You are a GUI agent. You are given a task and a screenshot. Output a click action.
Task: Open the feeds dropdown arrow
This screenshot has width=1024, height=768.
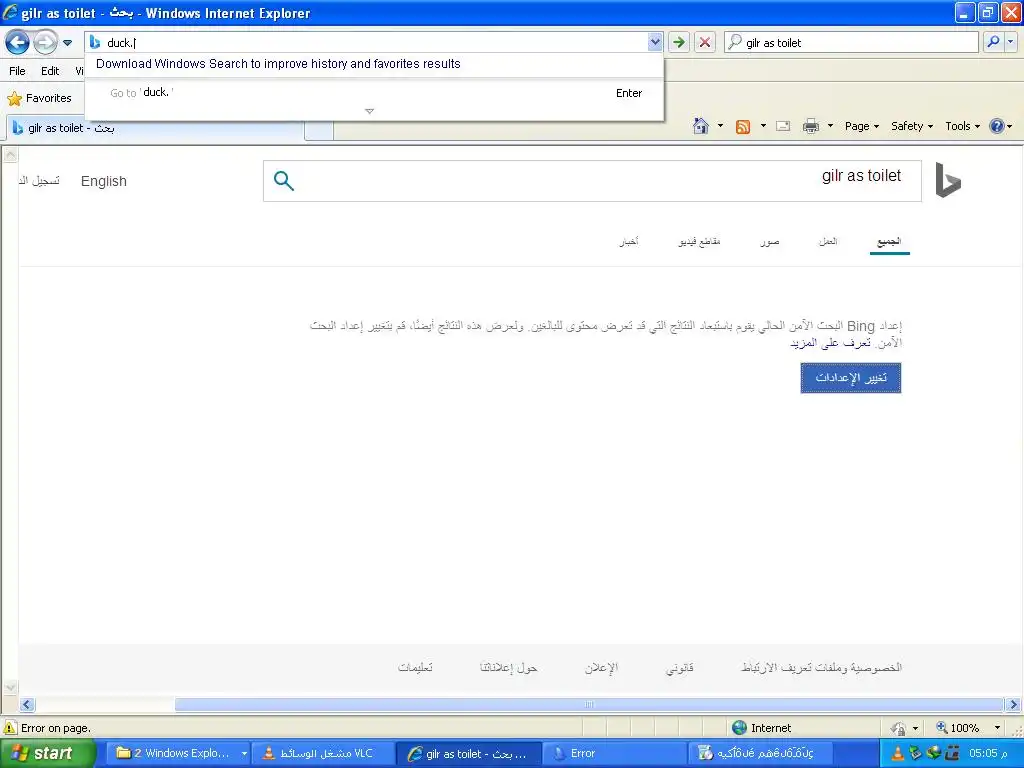click(763, 126)
